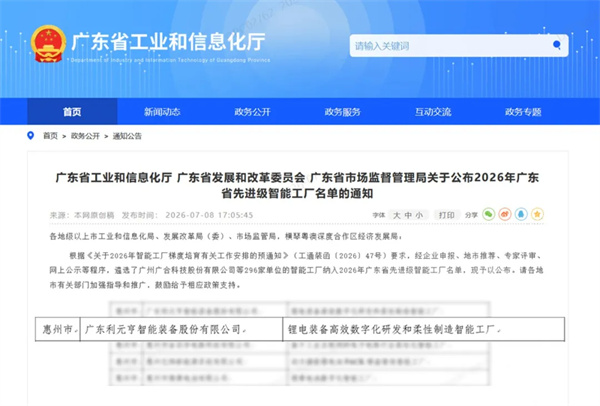Open the 首页 navigation tab

[x=72, y=112]
